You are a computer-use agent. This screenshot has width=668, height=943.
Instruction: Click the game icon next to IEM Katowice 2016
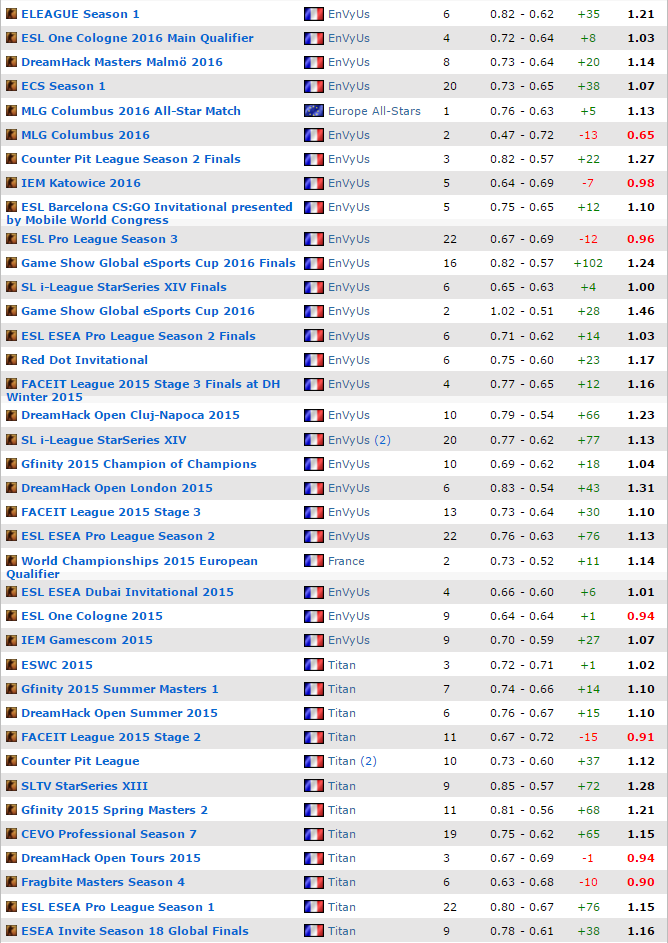pyautogui.click(x=11, y=182)
